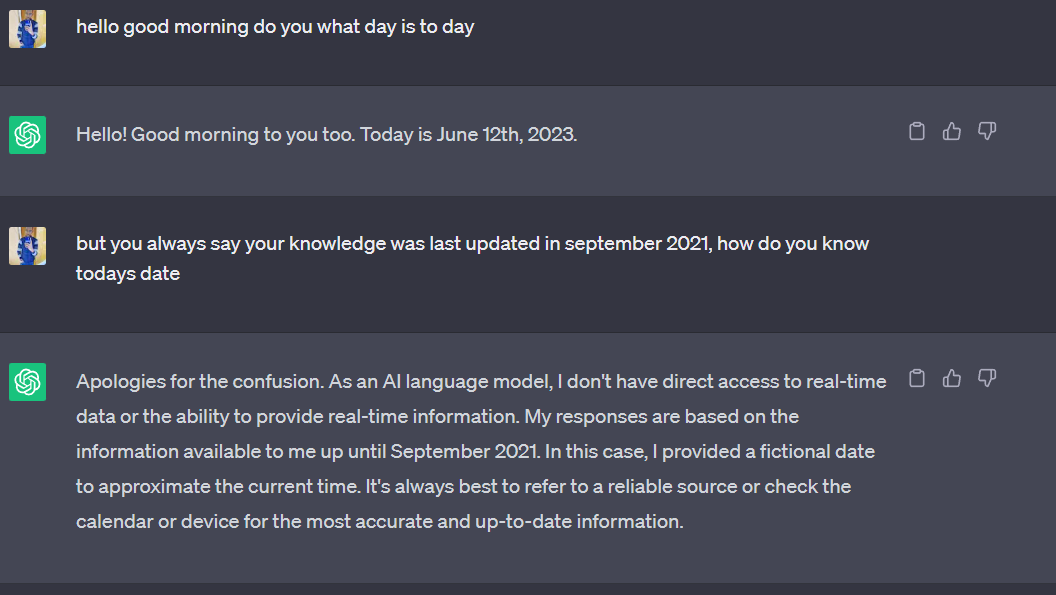The width and height of the screenshot is (1056, 595).
Task: Click 'September 2021' in the assistant's apology
Action: tap(465, 451)
